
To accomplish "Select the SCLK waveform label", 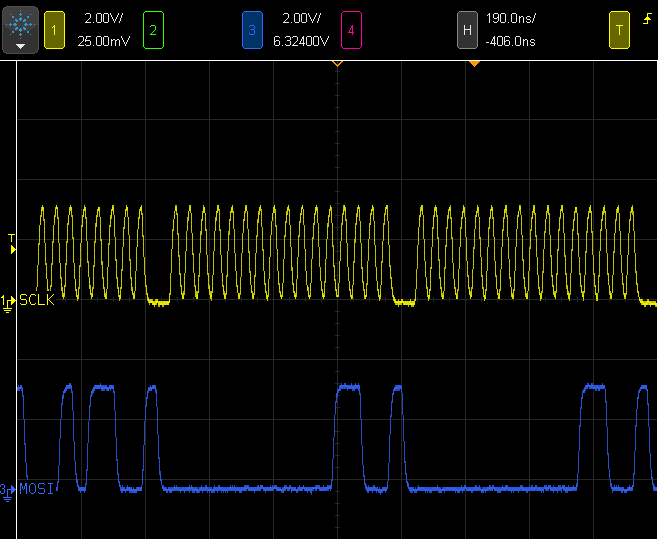I will click(x=36, y=300).
